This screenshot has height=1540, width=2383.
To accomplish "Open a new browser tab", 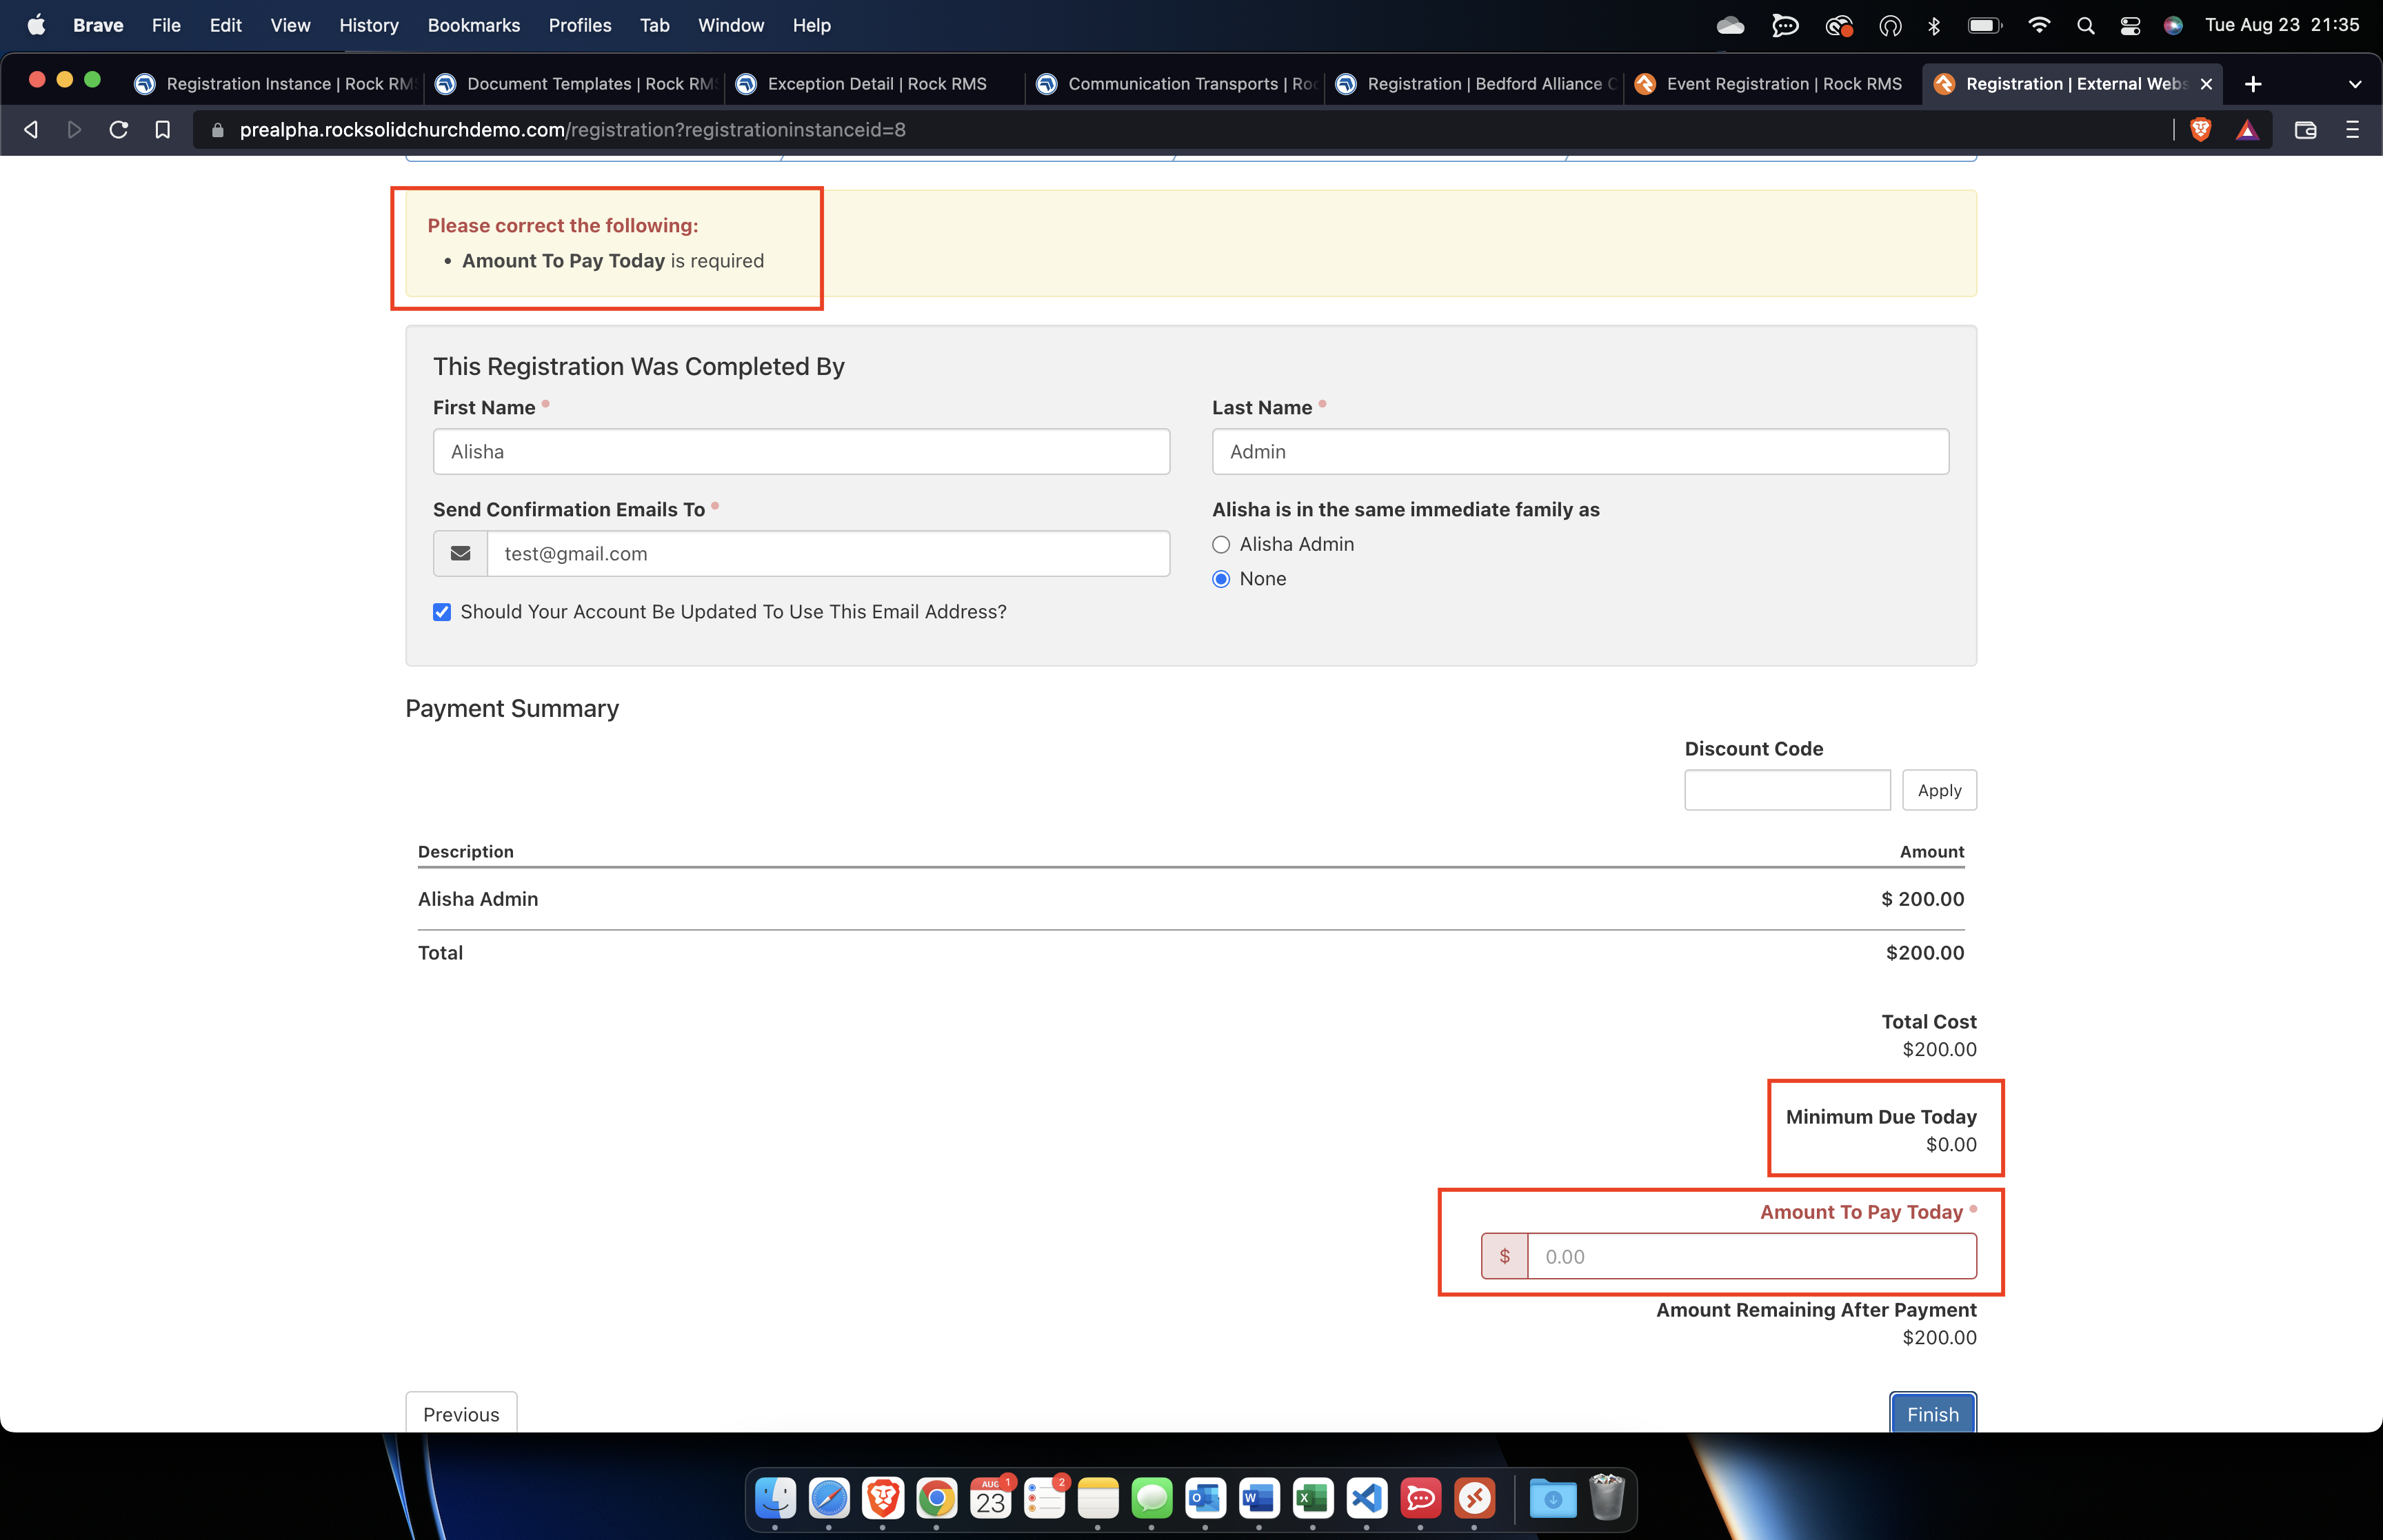I will (x=2253, y=84).
